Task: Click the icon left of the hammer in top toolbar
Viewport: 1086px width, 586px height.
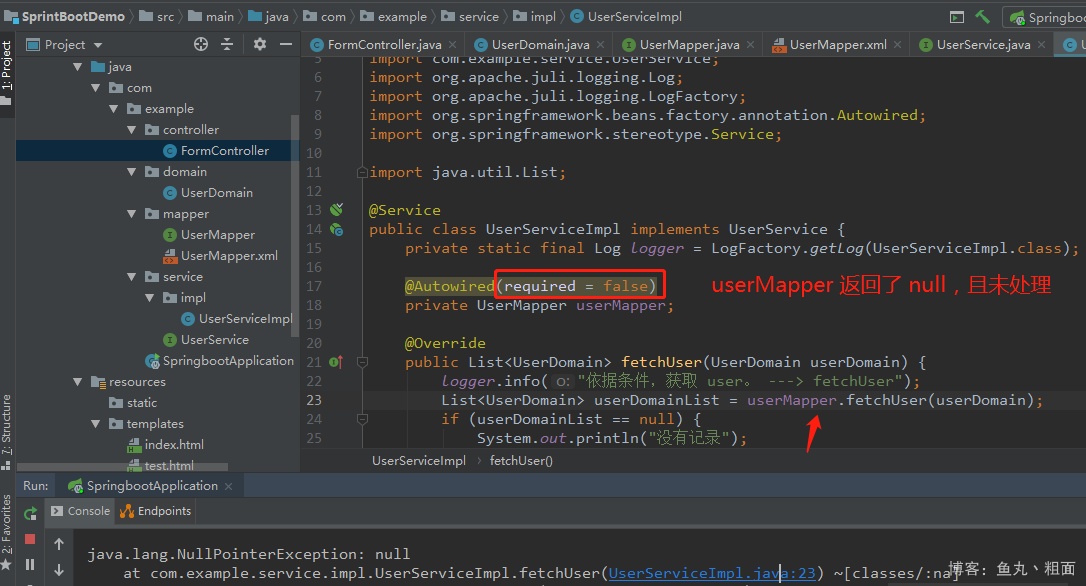Action: [956, 17]
